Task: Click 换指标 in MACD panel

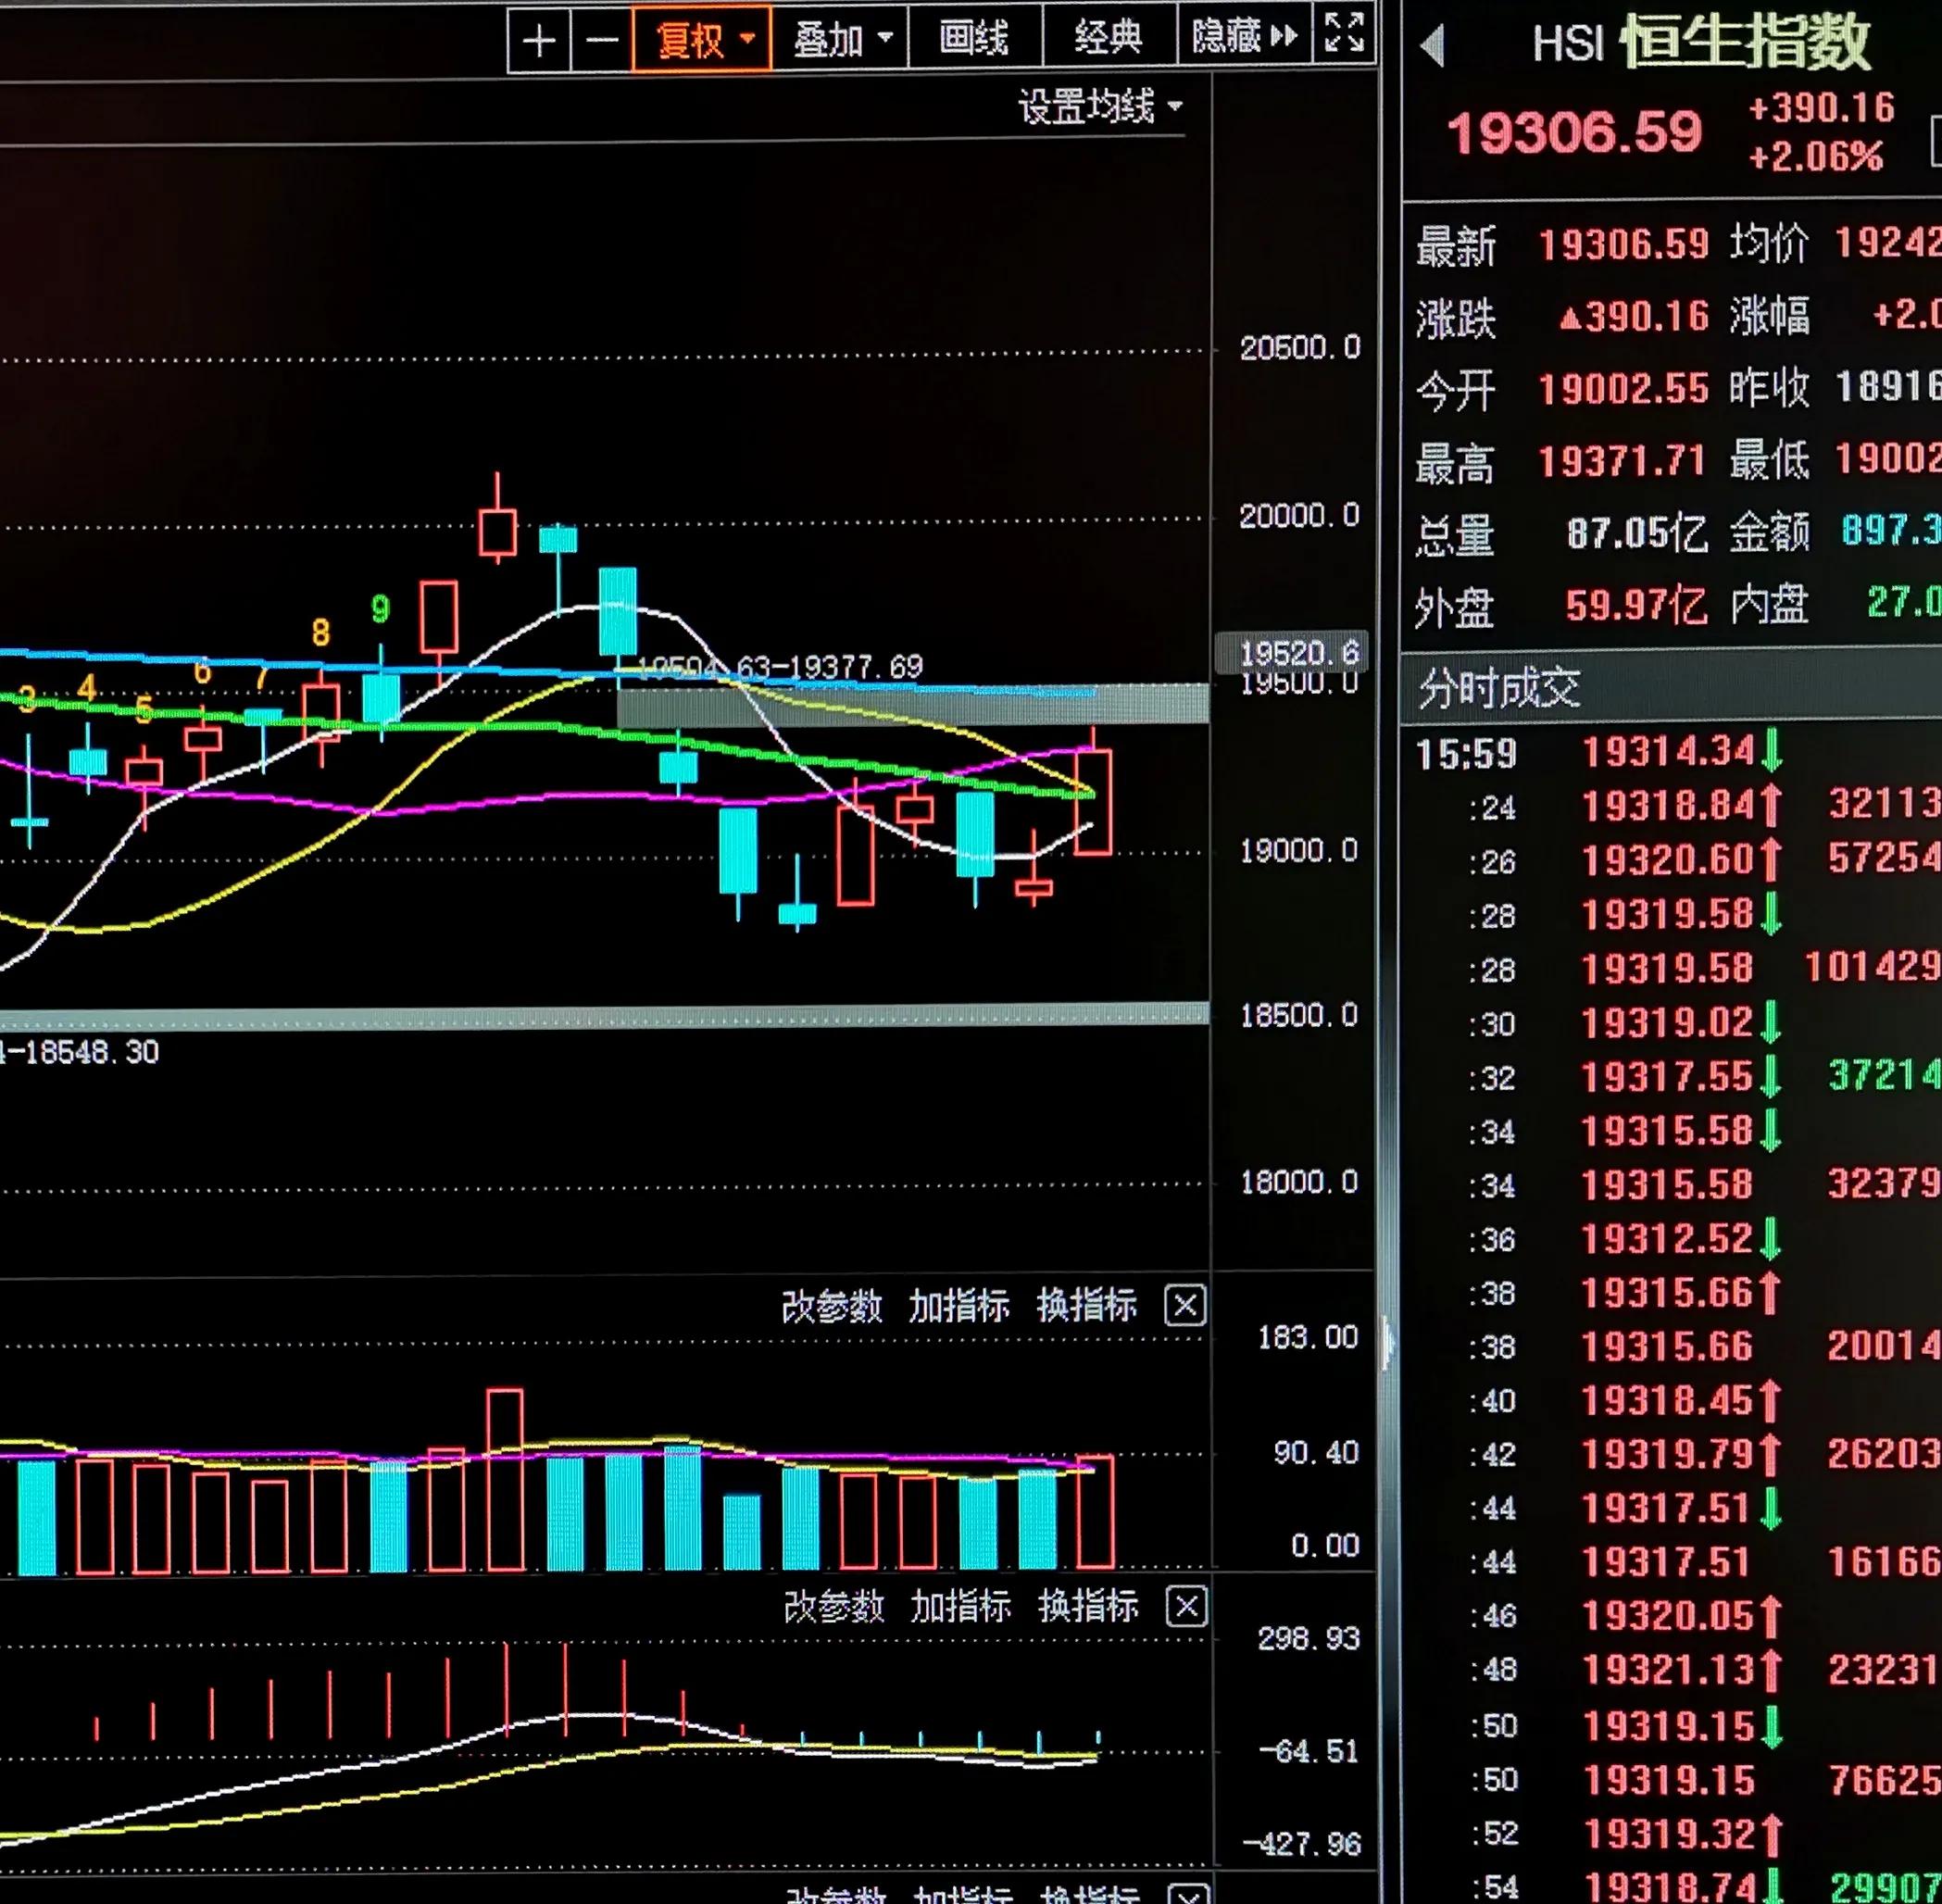Action: click(1088, 1606)
